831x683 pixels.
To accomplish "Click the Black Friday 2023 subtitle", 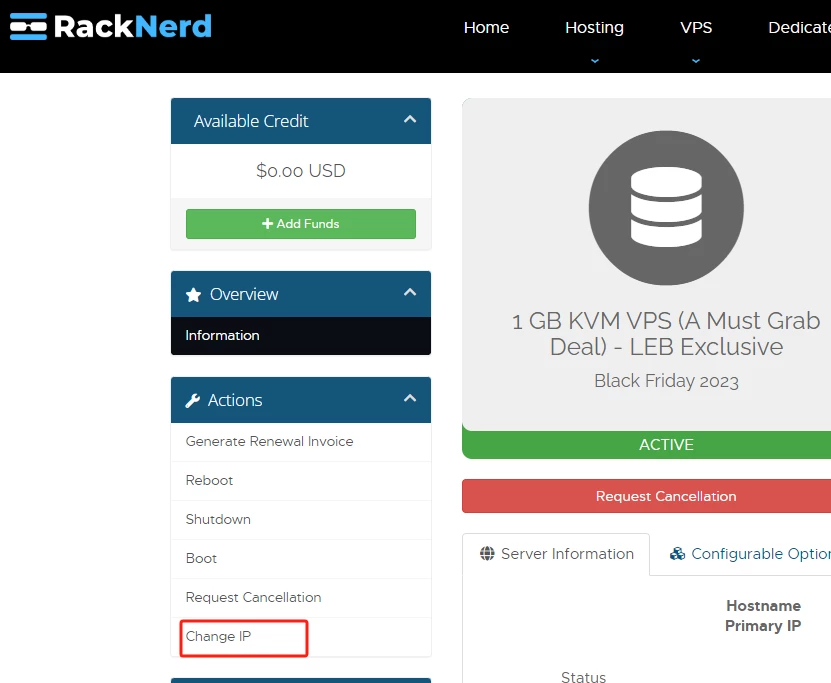I will [666, 381].
